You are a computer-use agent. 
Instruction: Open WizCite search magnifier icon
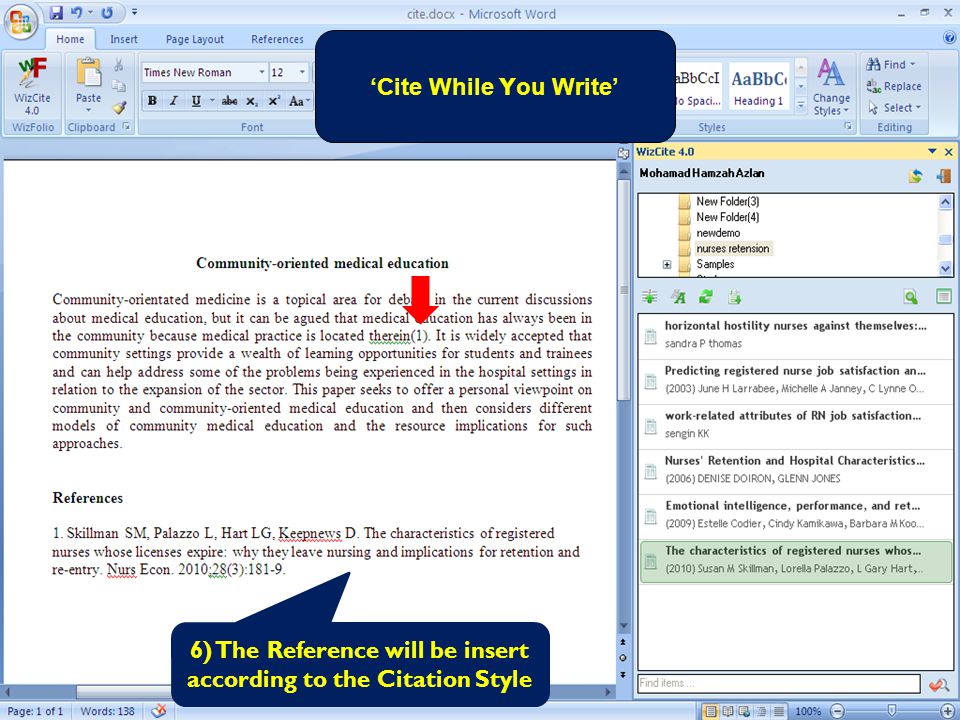(911, 297)
